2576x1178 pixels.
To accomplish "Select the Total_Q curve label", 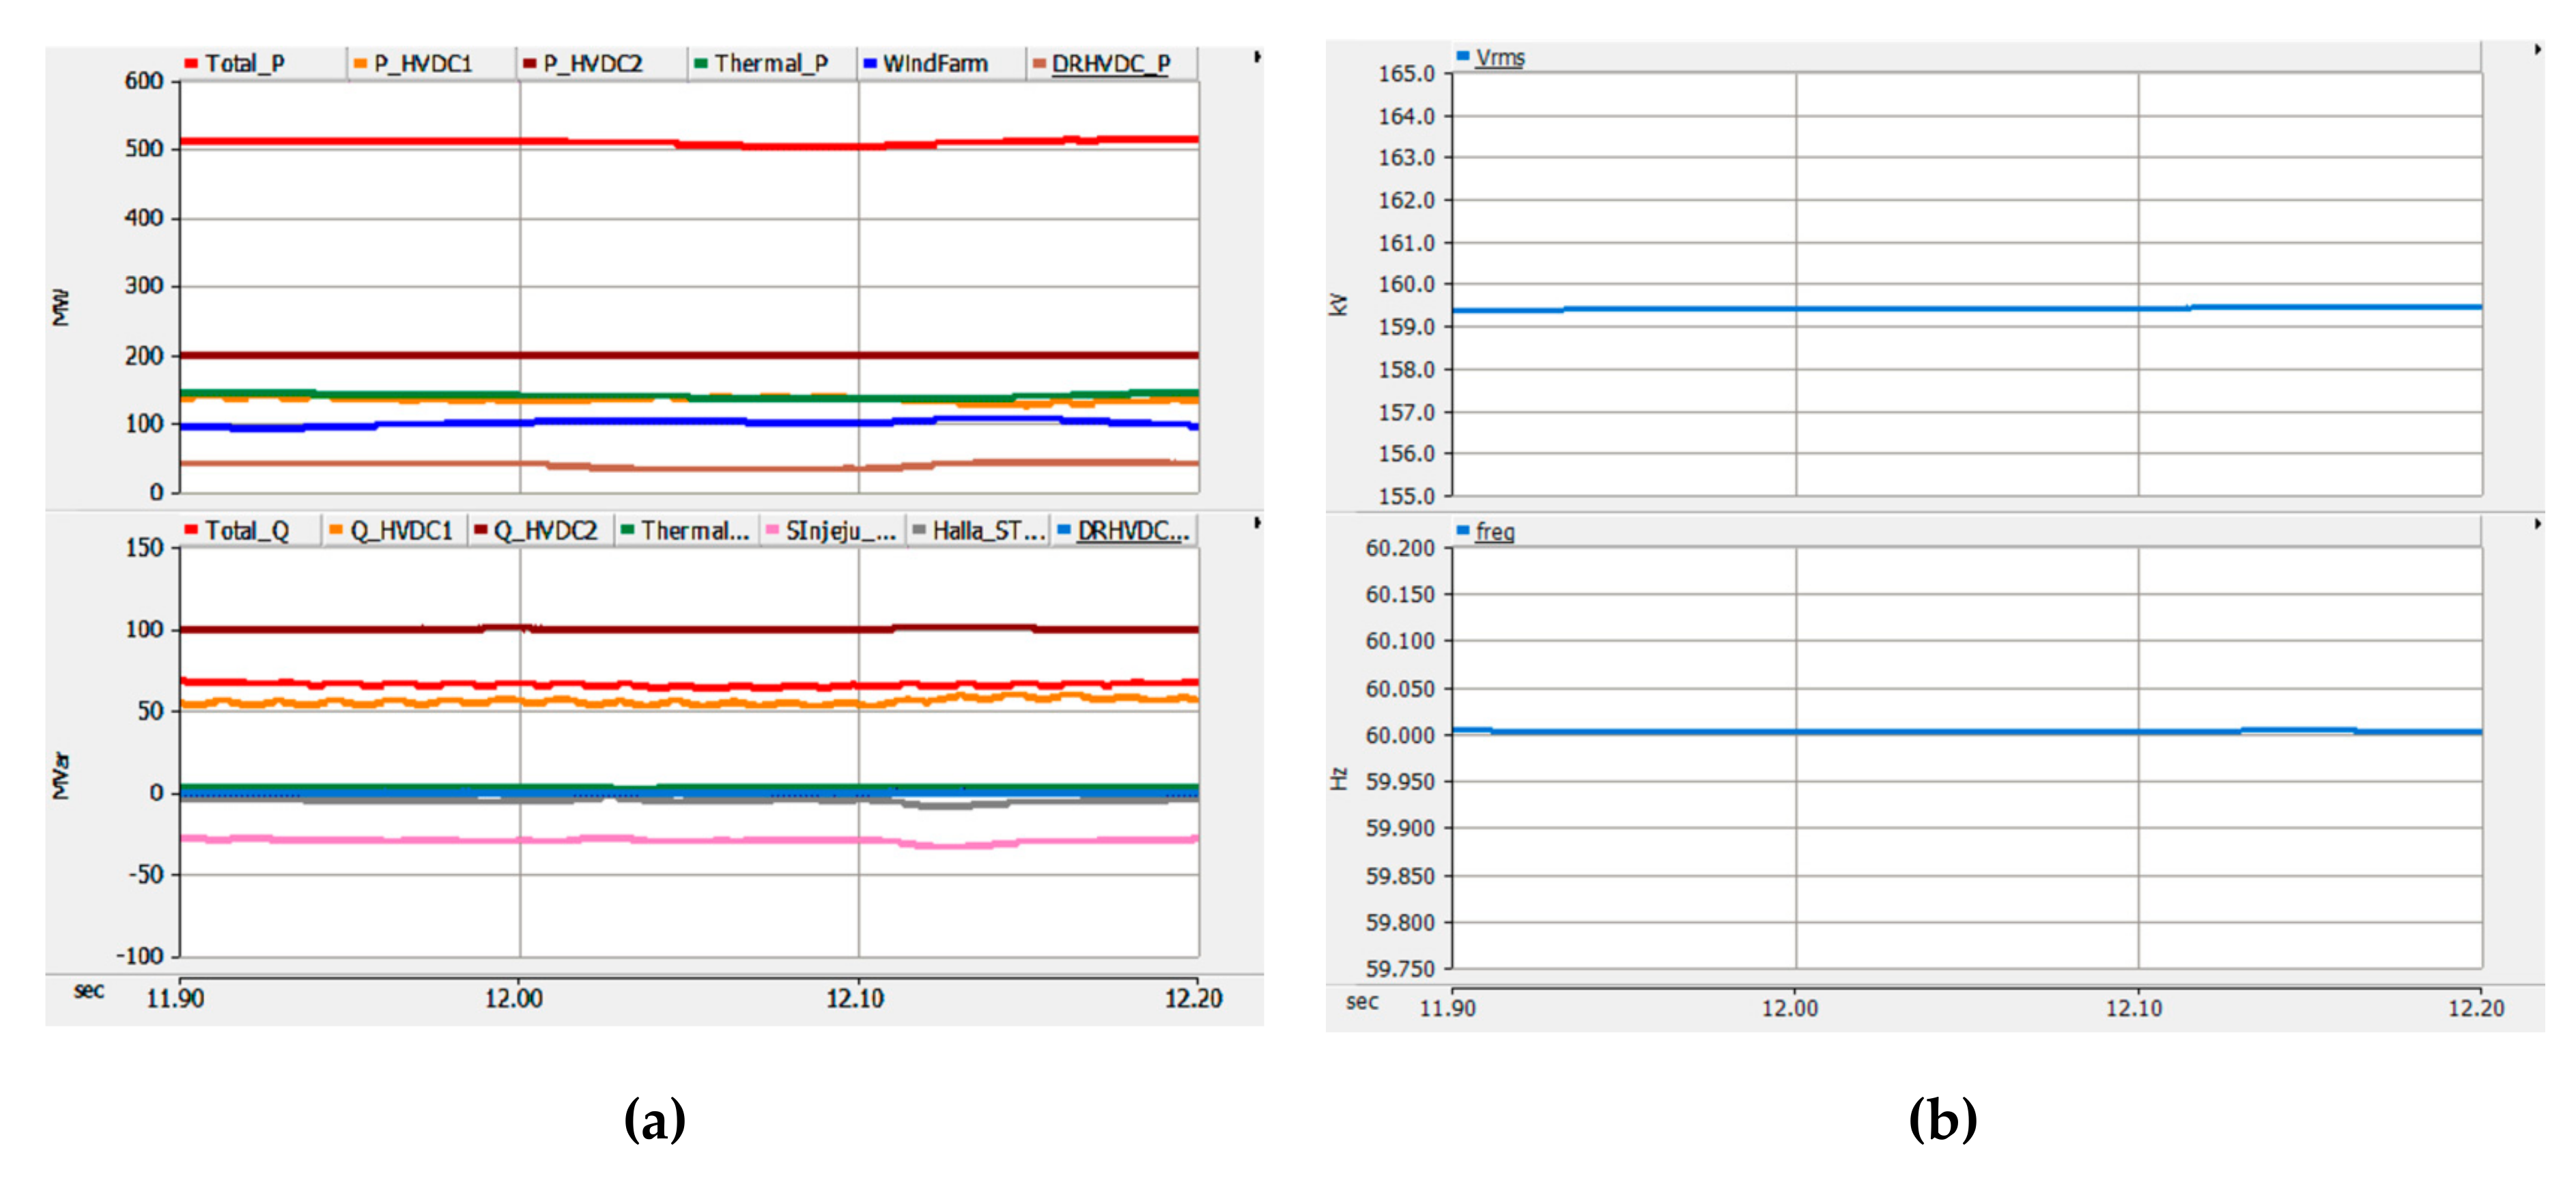I will click(247, 531).
